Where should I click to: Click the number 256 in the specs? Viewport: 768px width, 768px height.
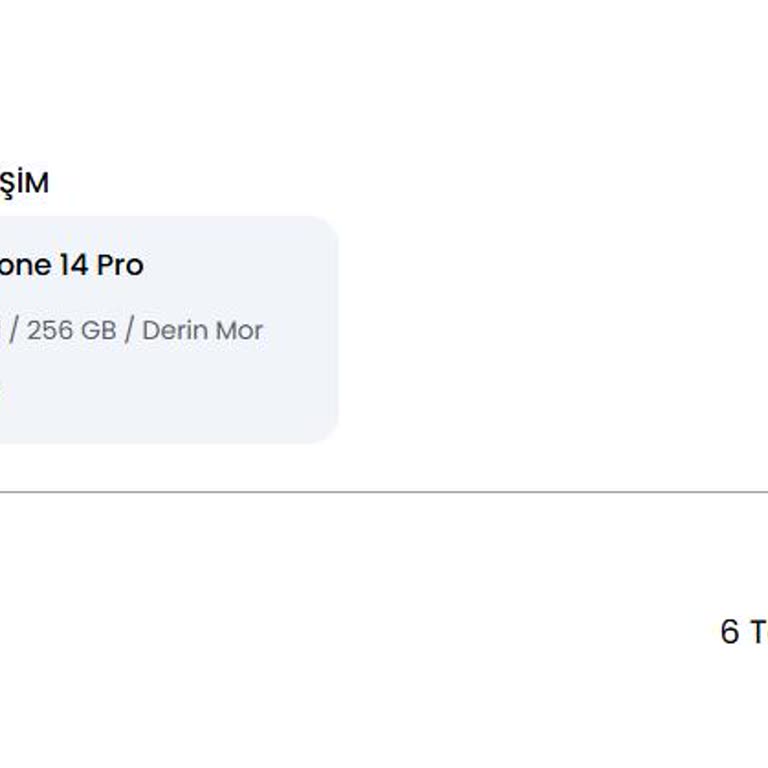[x=49, y=330]
